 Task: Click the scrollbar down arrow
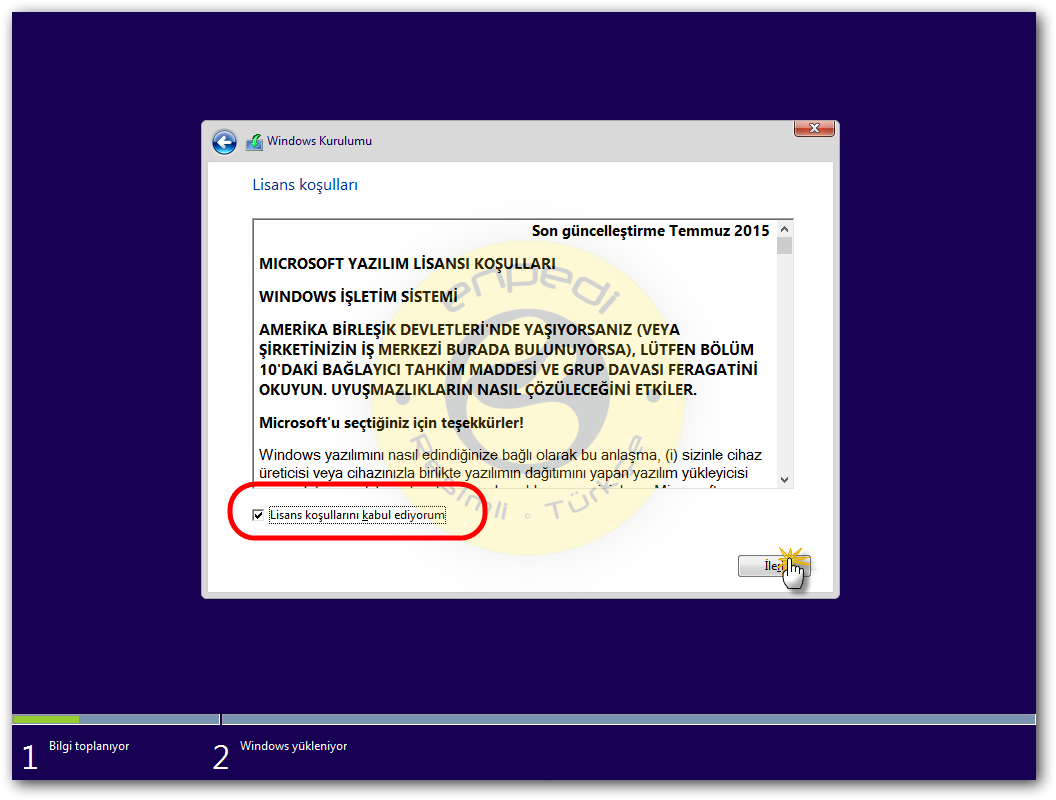(x=786, y=480)
